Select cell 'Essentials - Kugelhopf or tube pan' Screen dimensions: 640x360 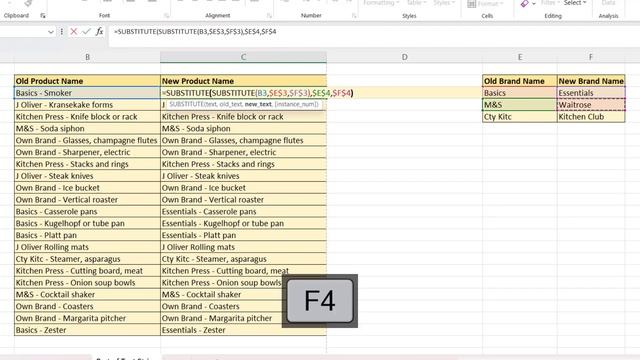tap(243, 223)
